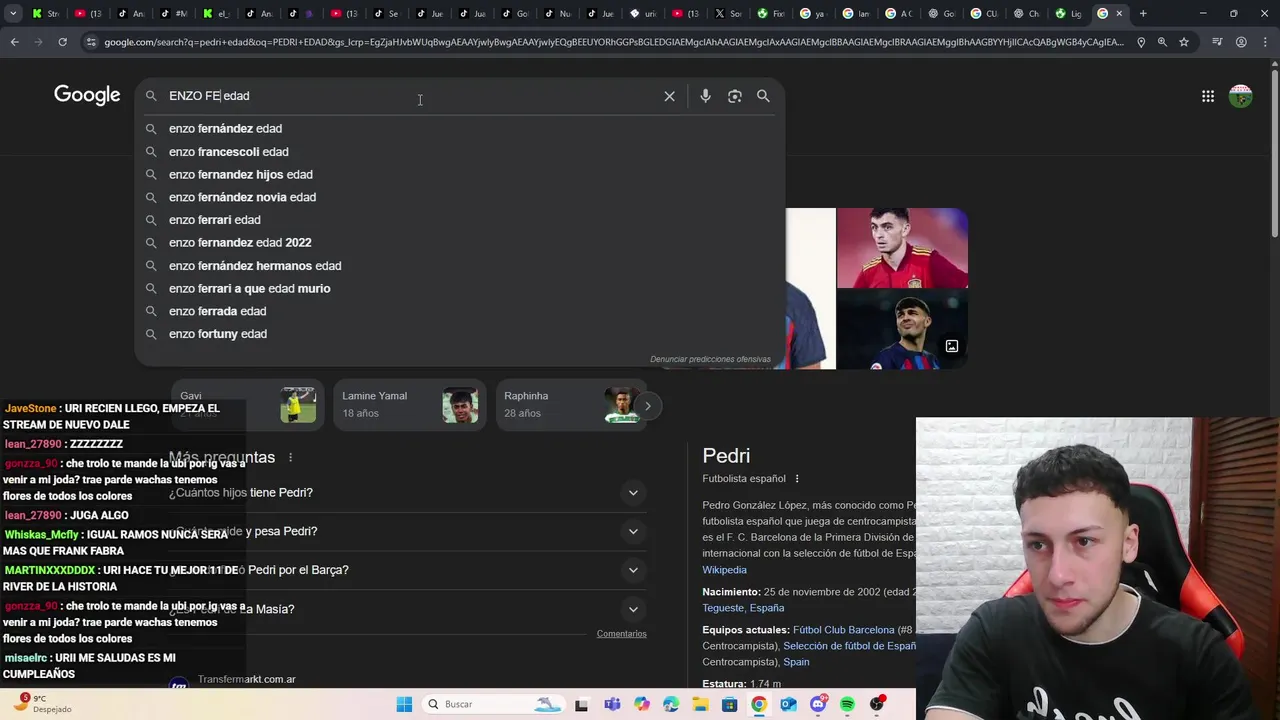Switch to the 'Sor' X browser tab
This screenshot has width=1280, height=720.
pyautogui.click(x=730, y=13)
